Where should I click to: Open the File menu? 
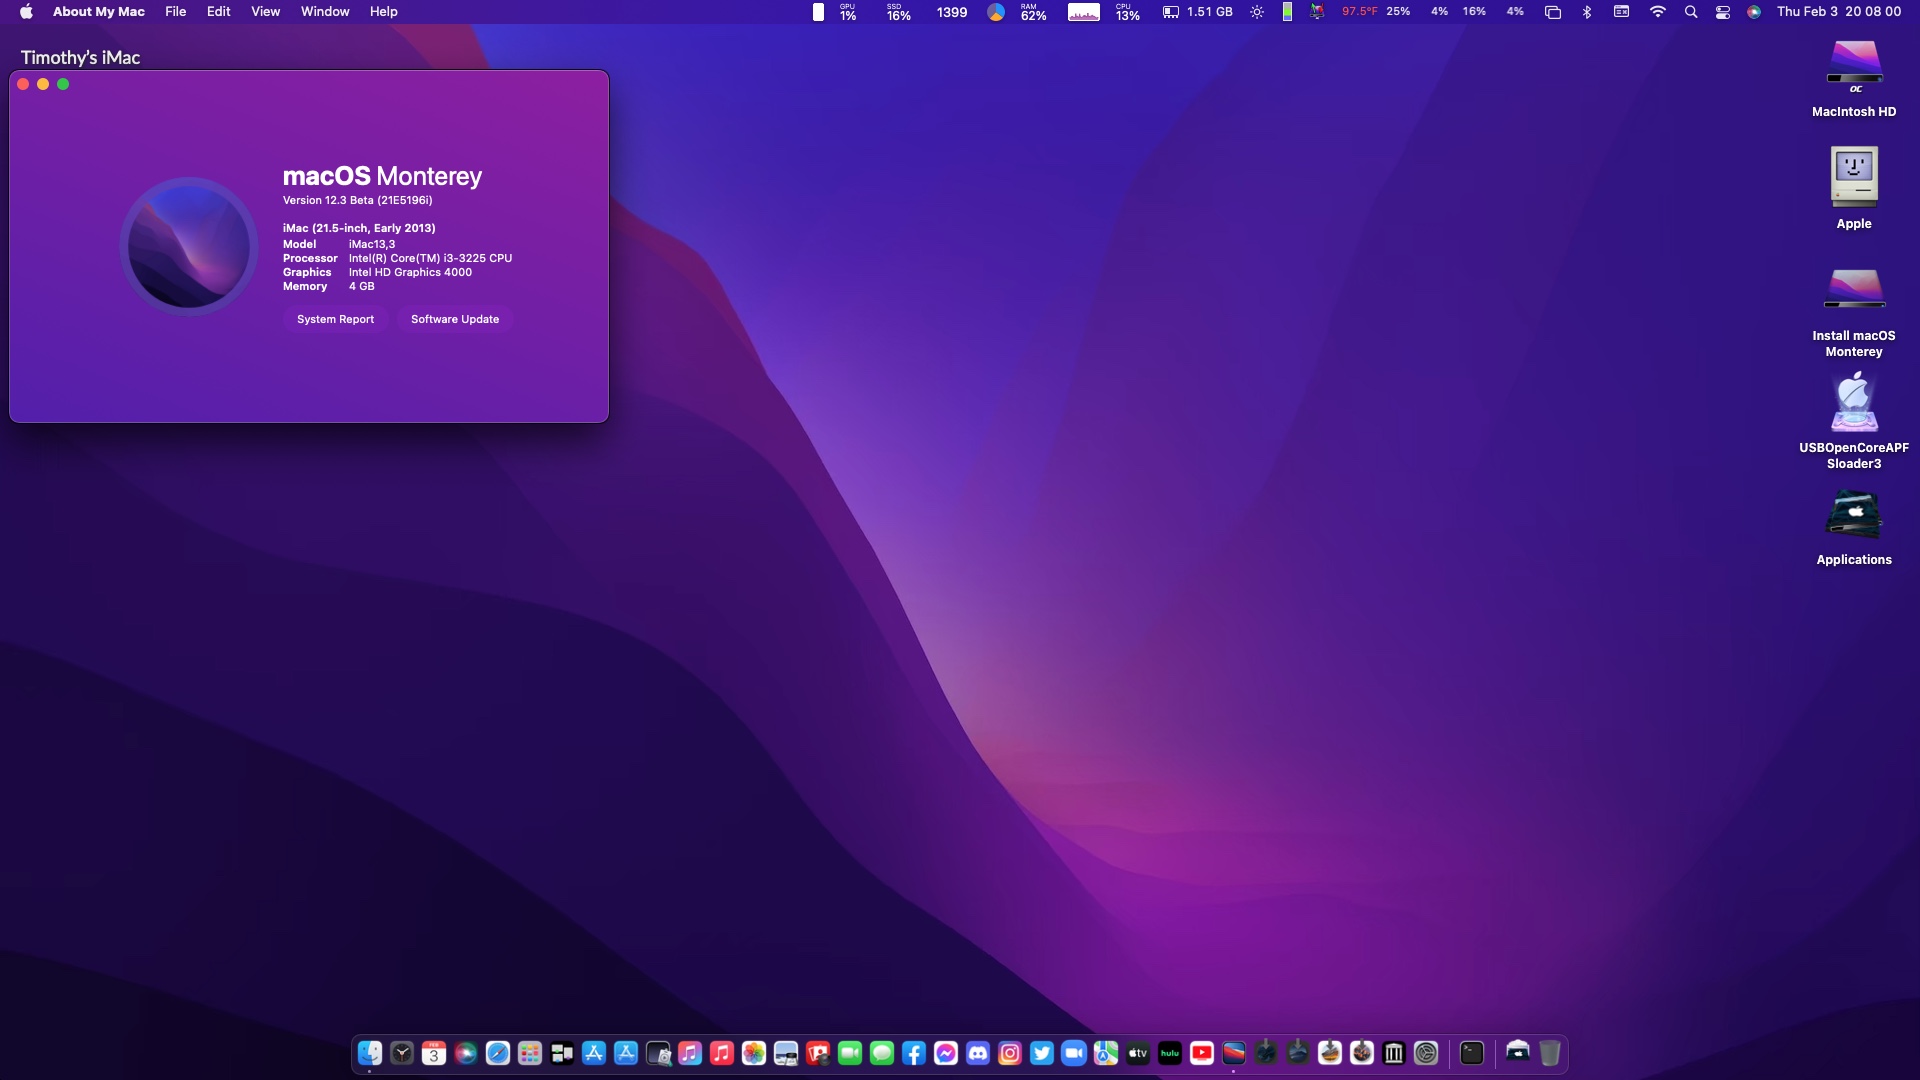tap(175, 12)
